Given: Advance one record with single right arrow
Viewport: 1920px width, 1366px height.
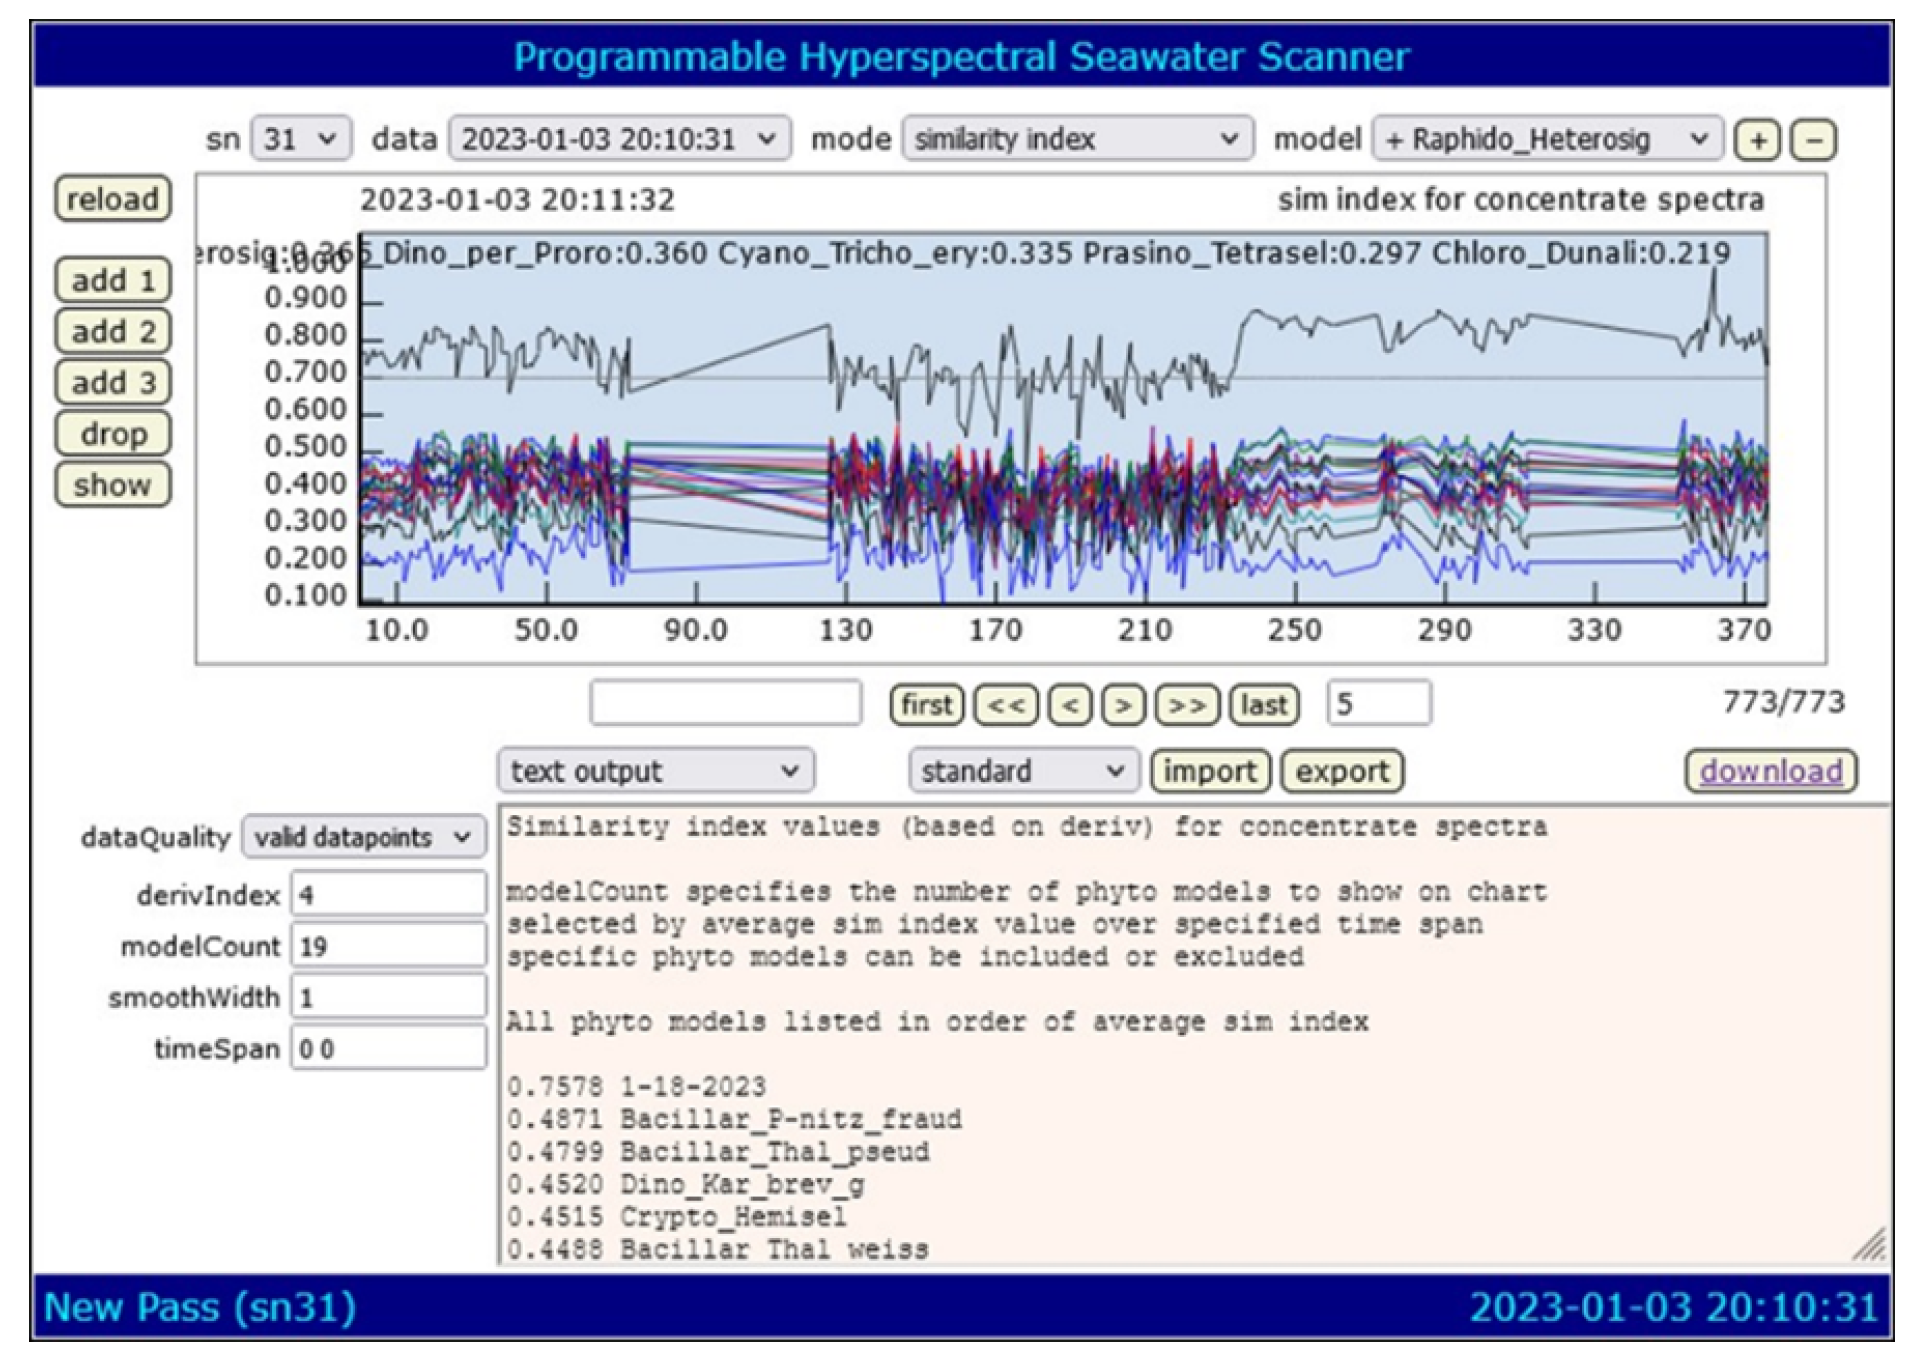Looking at the screenshot, I should click(1123, 705).
